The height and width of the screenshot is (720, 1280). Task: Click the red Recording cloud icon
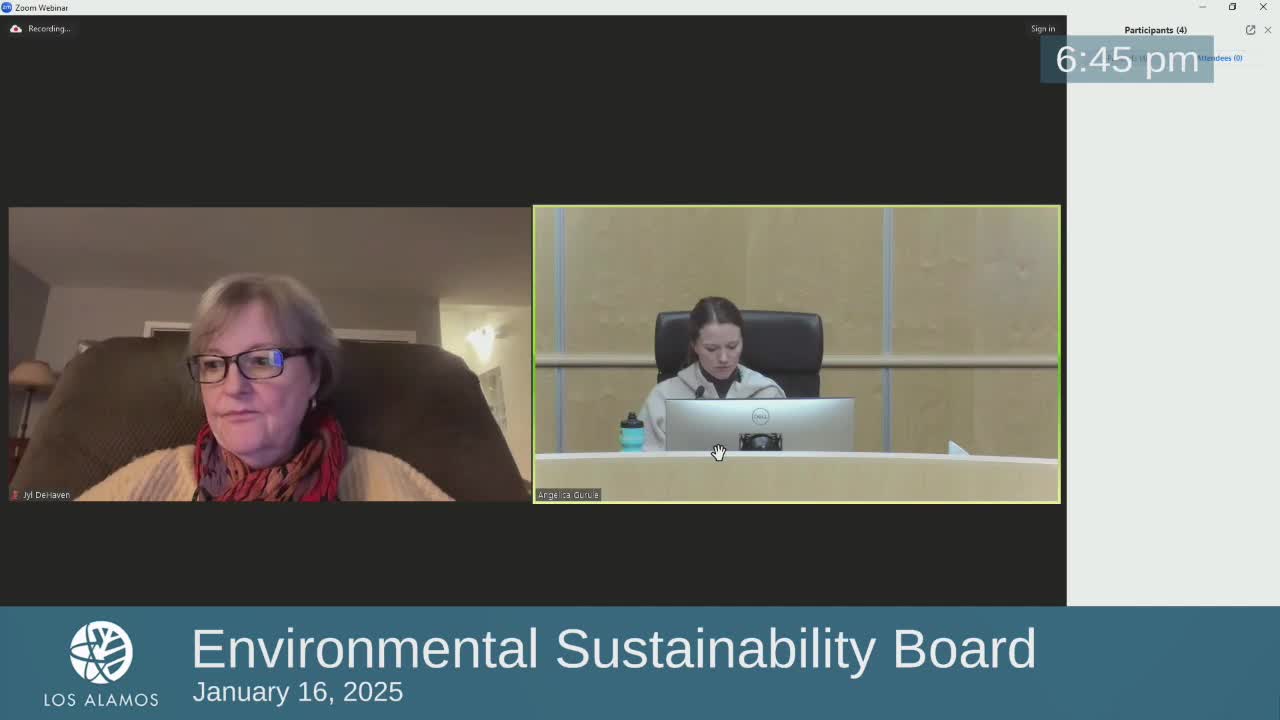(16, 29)
